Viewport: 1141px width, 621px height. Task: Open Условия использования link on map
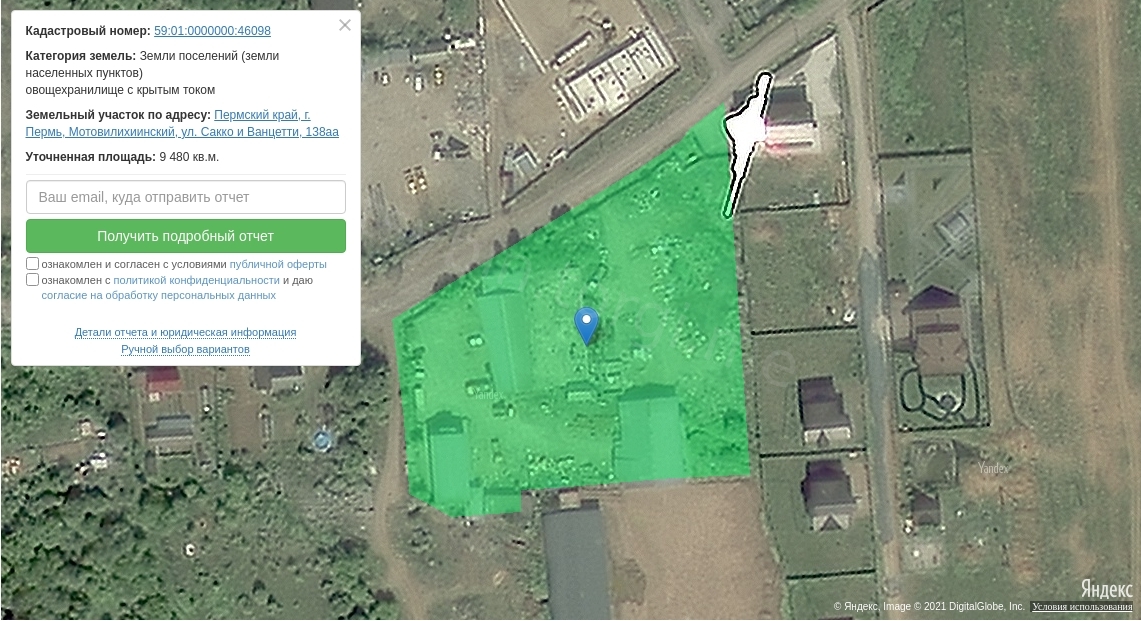tap(1082, 606)
